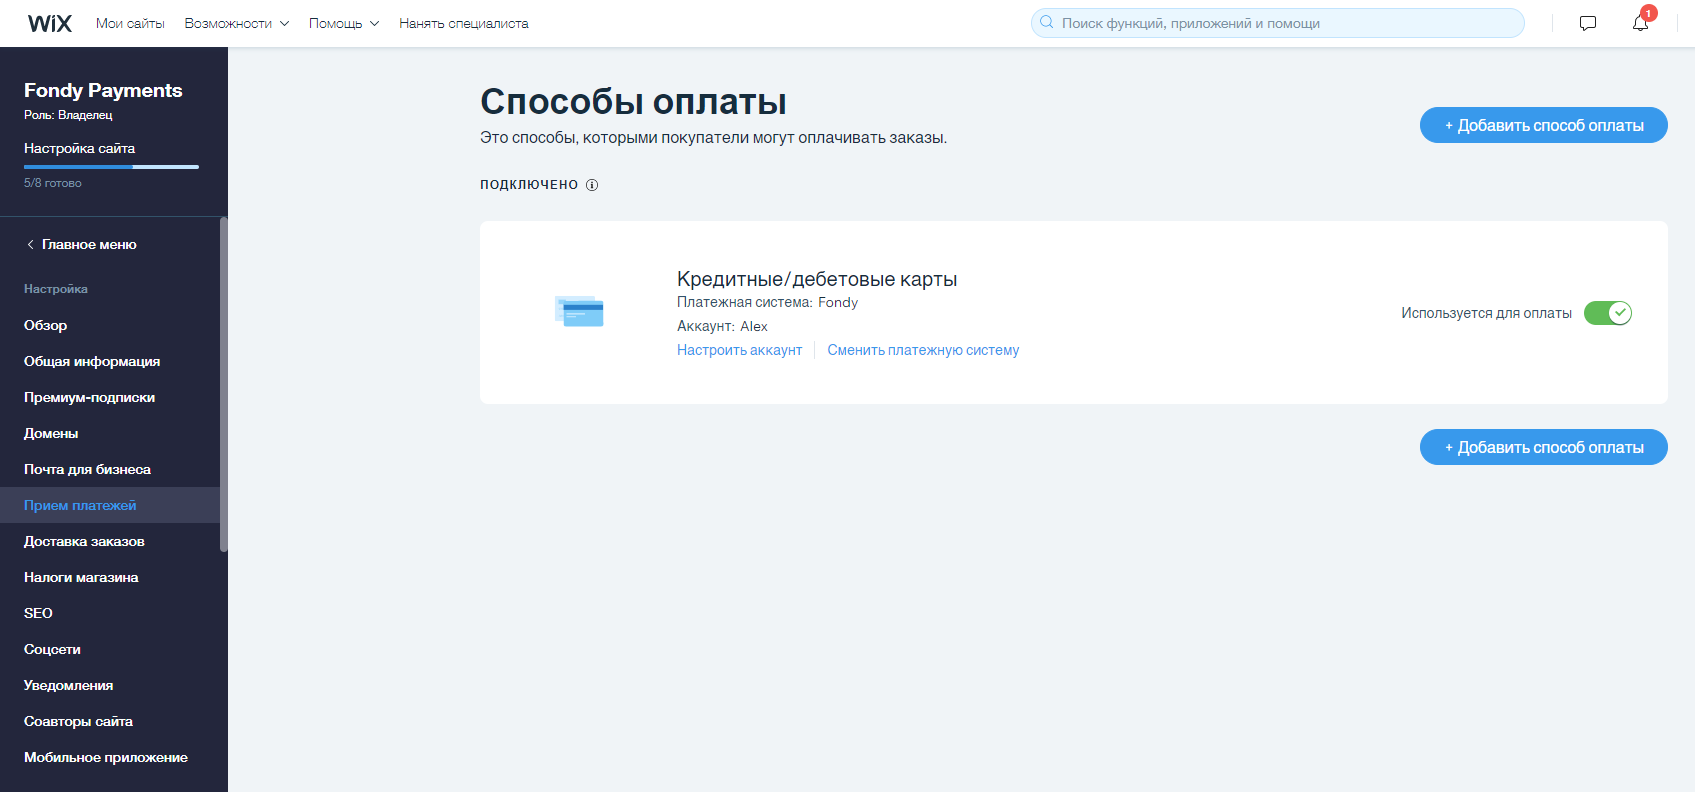Toggle off Используется для оплаты switch

[x=1608, y=313]
